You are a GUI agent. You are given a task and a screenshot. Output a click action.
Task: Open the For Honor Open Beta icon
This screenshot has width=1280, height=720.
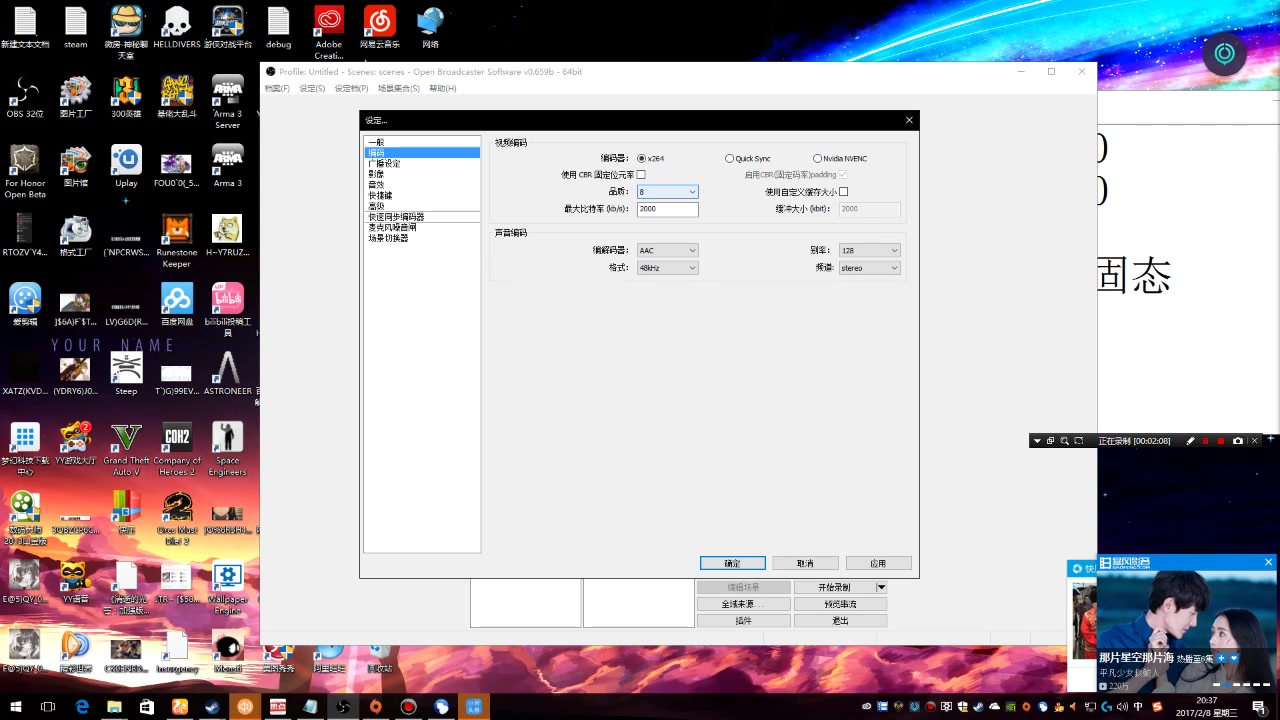25,171
